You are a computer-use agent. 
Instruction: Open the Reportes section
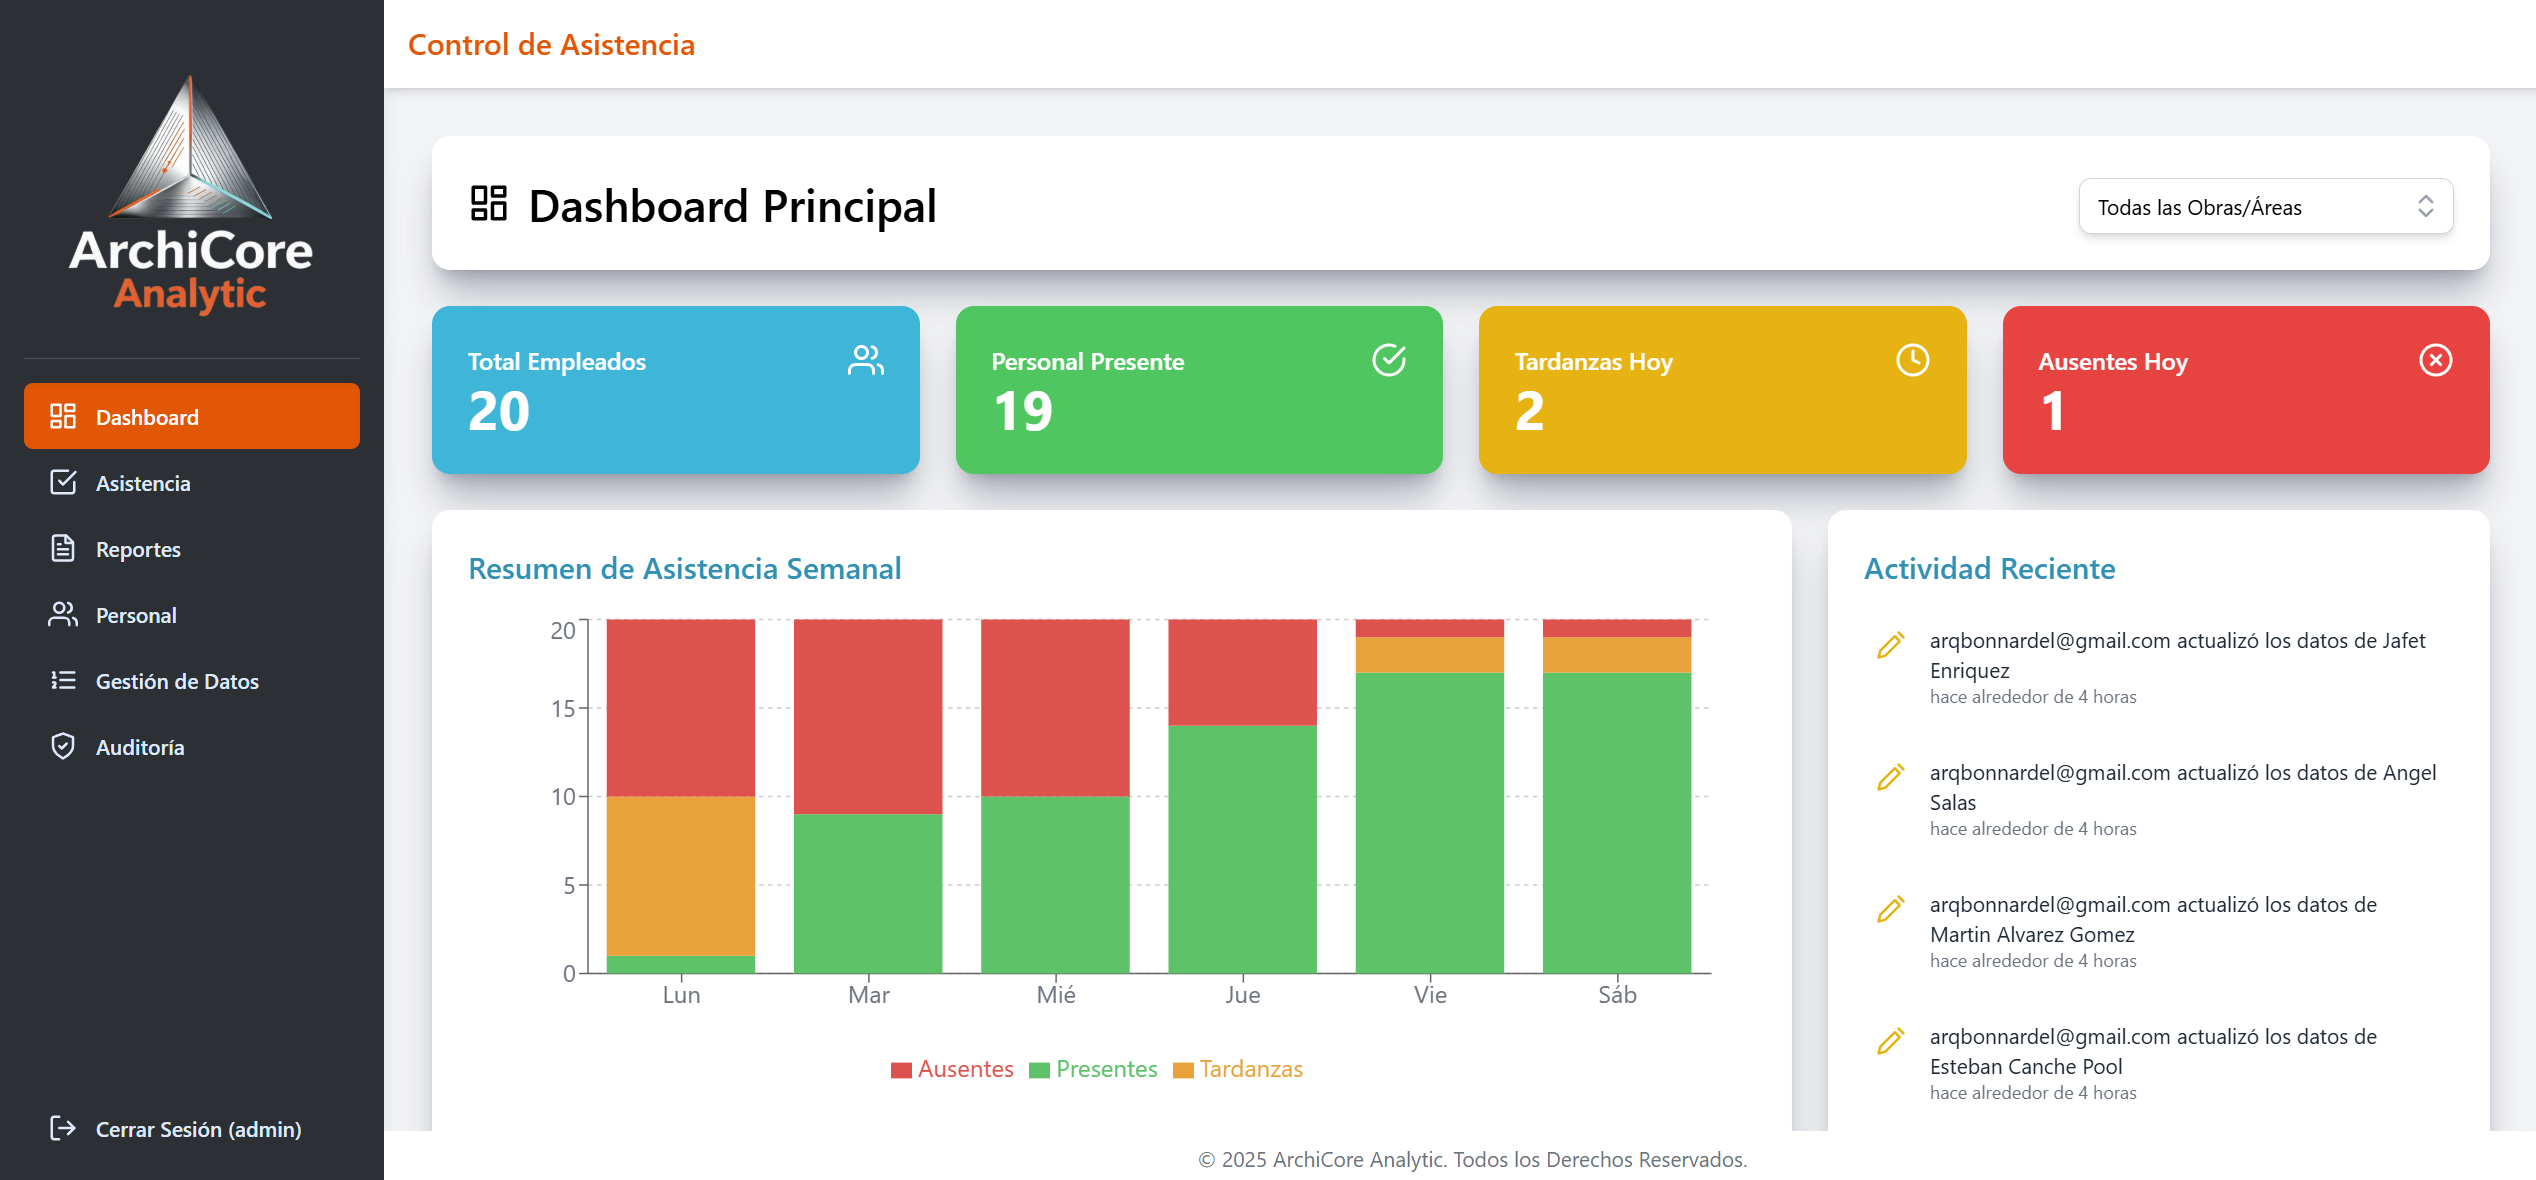pos(192,548)
